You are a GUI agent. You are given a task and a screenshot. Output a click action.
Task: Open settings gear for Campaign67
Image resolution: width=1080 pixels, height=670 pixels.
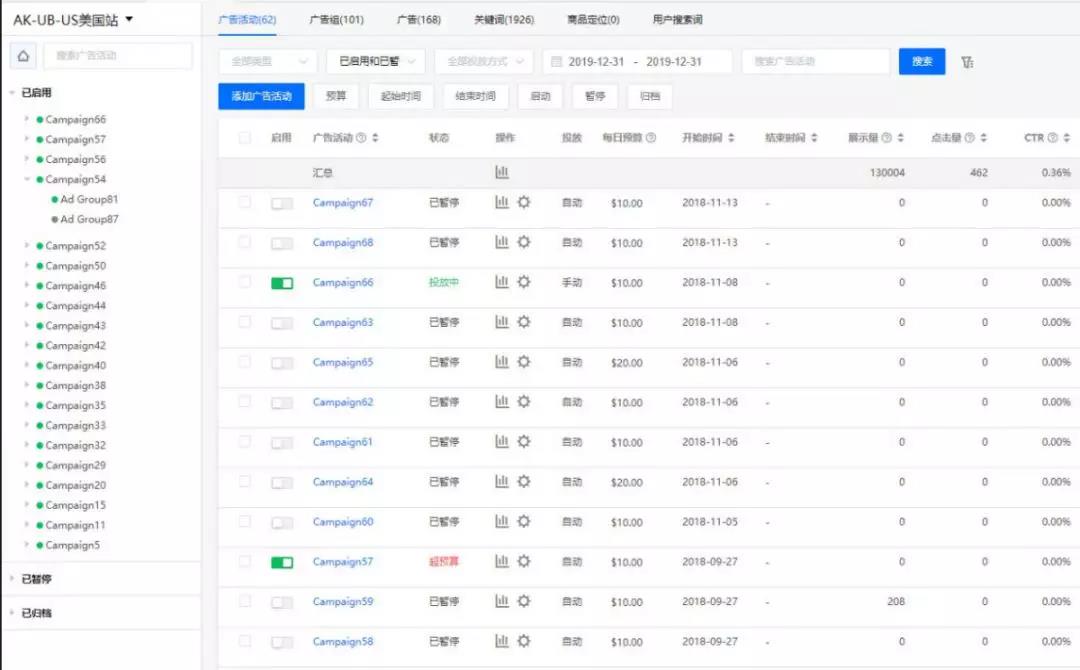point(524,202)
